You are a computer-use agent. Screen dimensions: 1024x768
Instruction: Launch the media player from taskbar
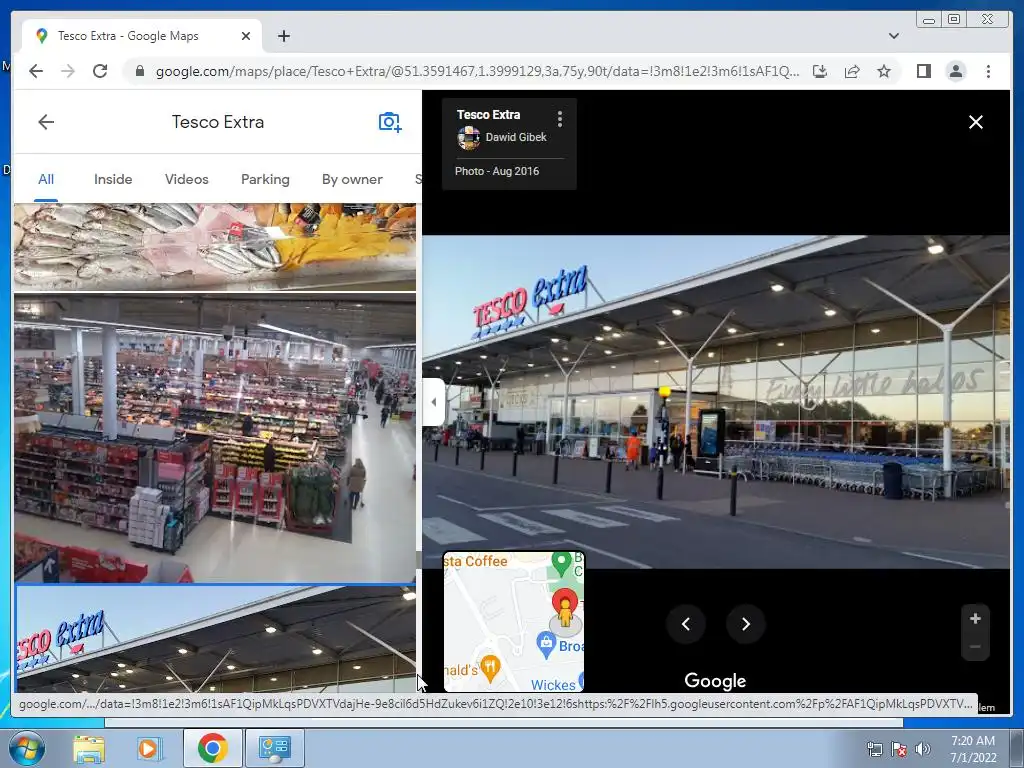pos(150,748)
